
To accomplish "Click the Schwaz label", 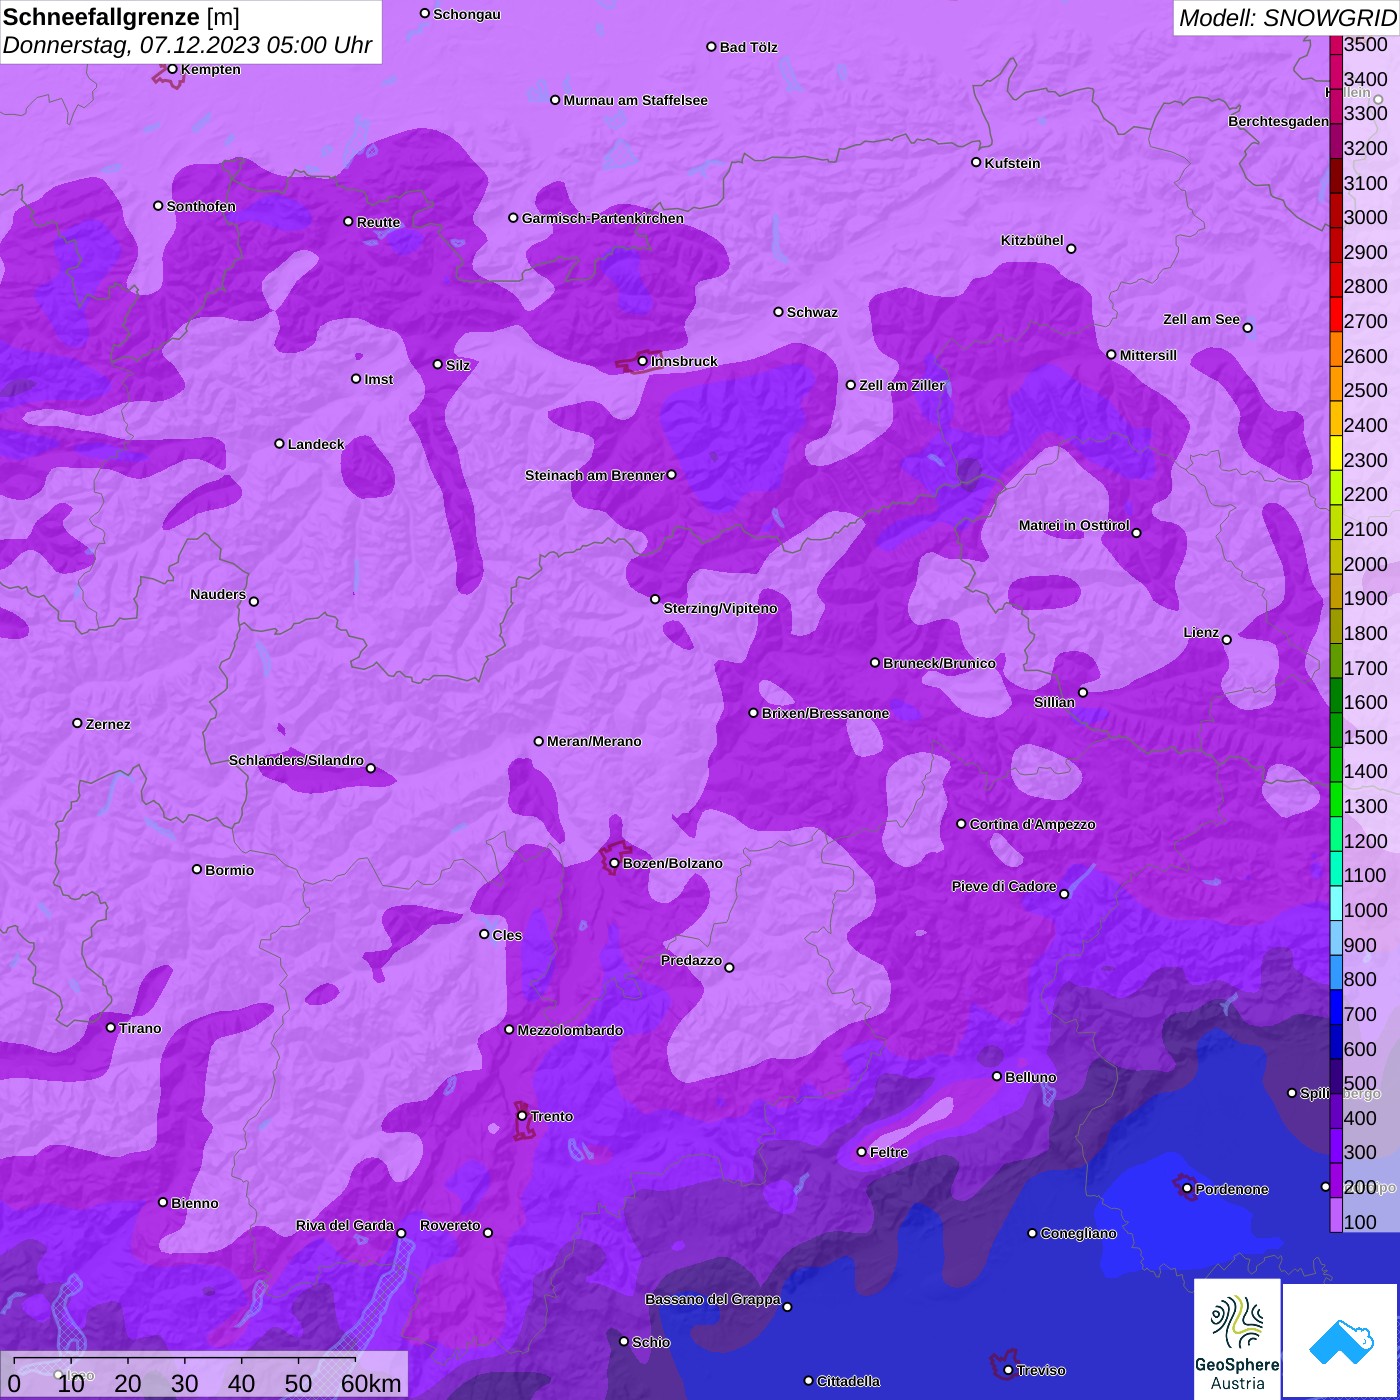I will pos(812,312).
